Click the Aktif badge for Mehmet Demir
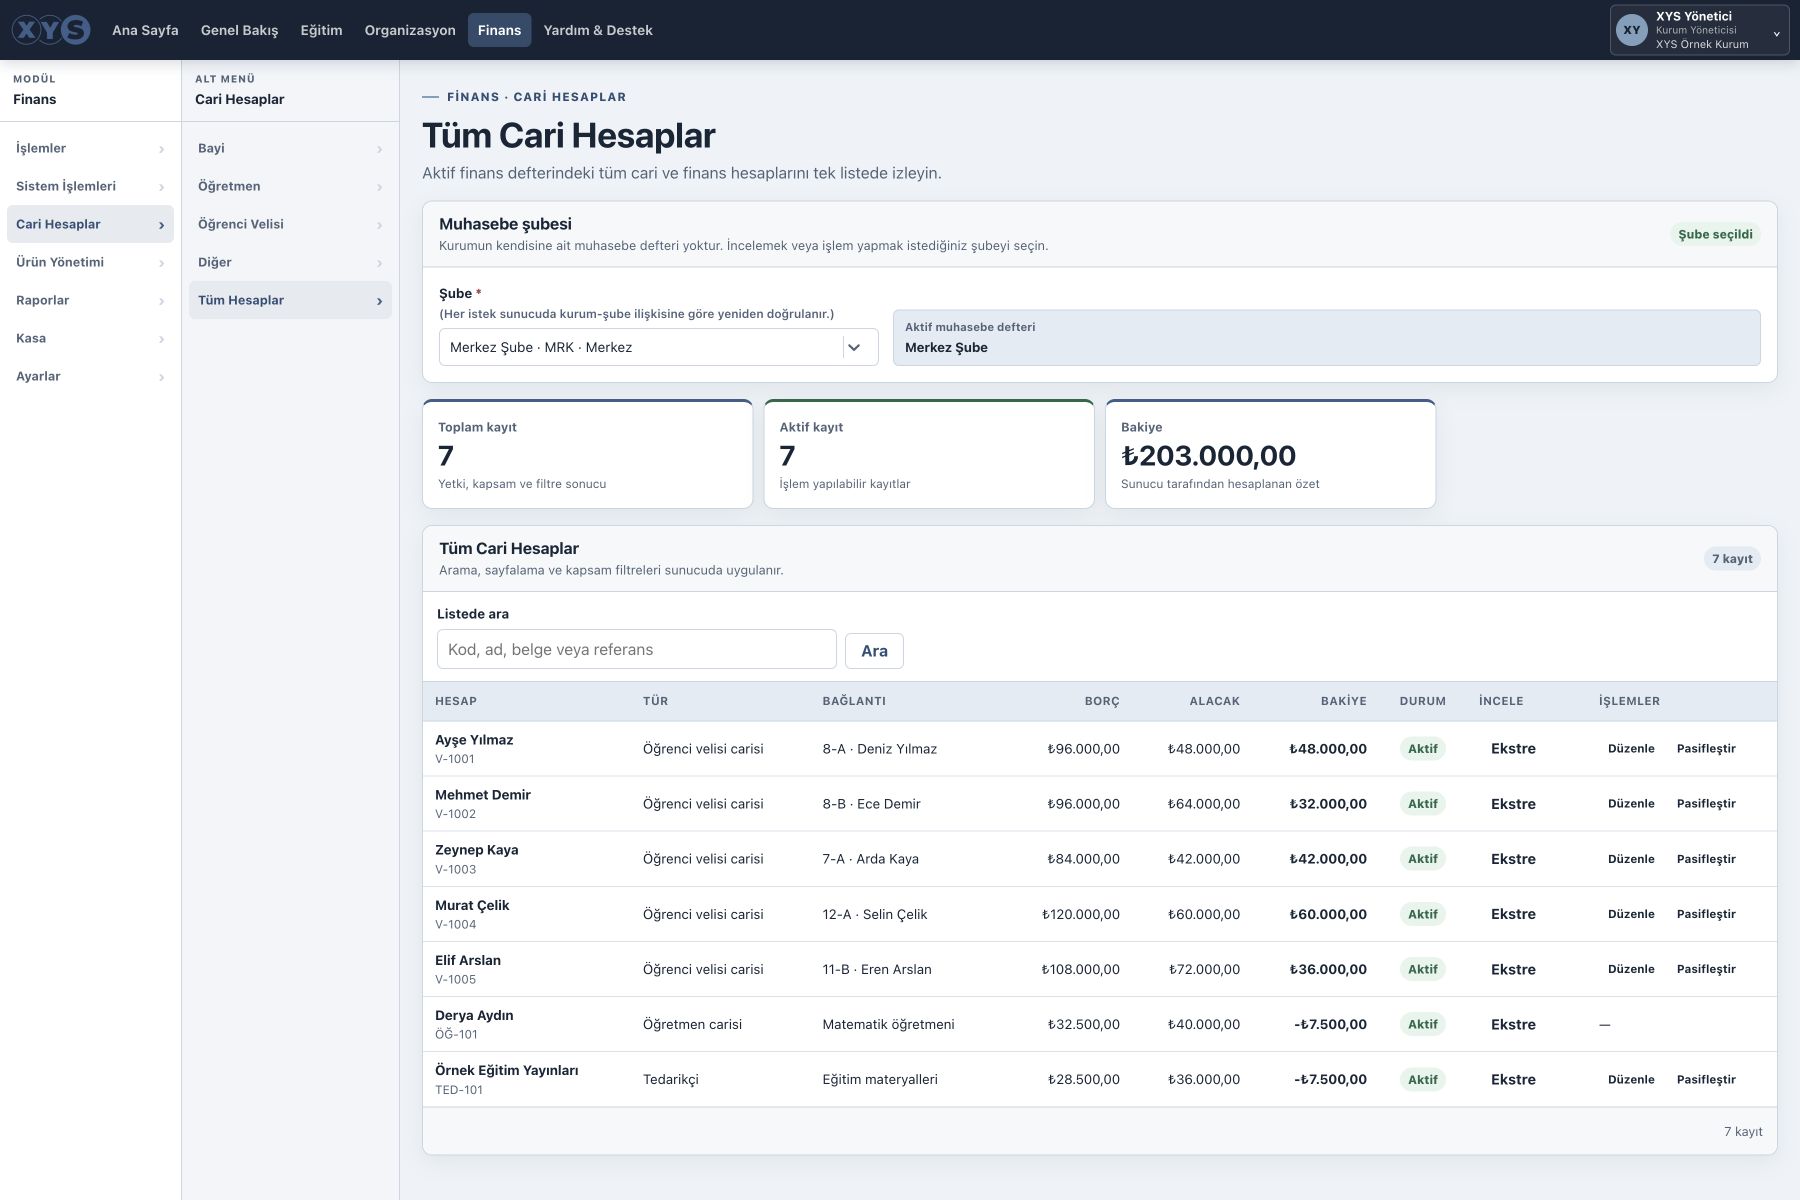The width and height of the screenshot is (1800, 1200). [x=1422, y=803]
